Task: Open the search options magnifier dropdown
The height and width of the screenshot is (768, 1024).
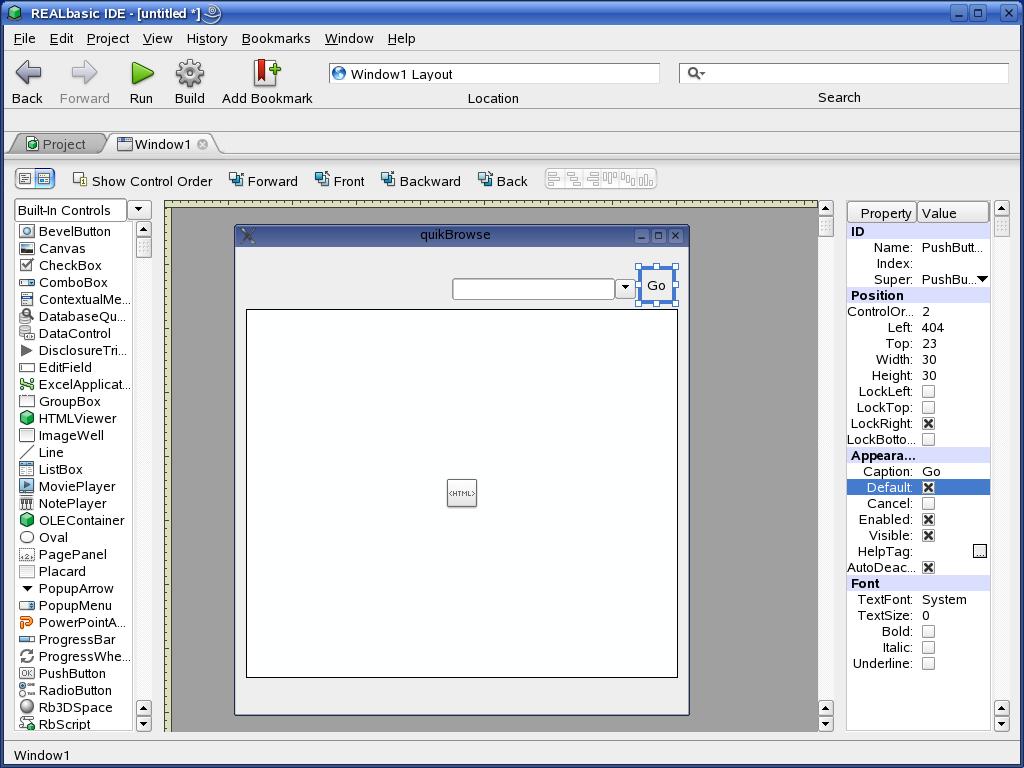Action: pos(696,73)
